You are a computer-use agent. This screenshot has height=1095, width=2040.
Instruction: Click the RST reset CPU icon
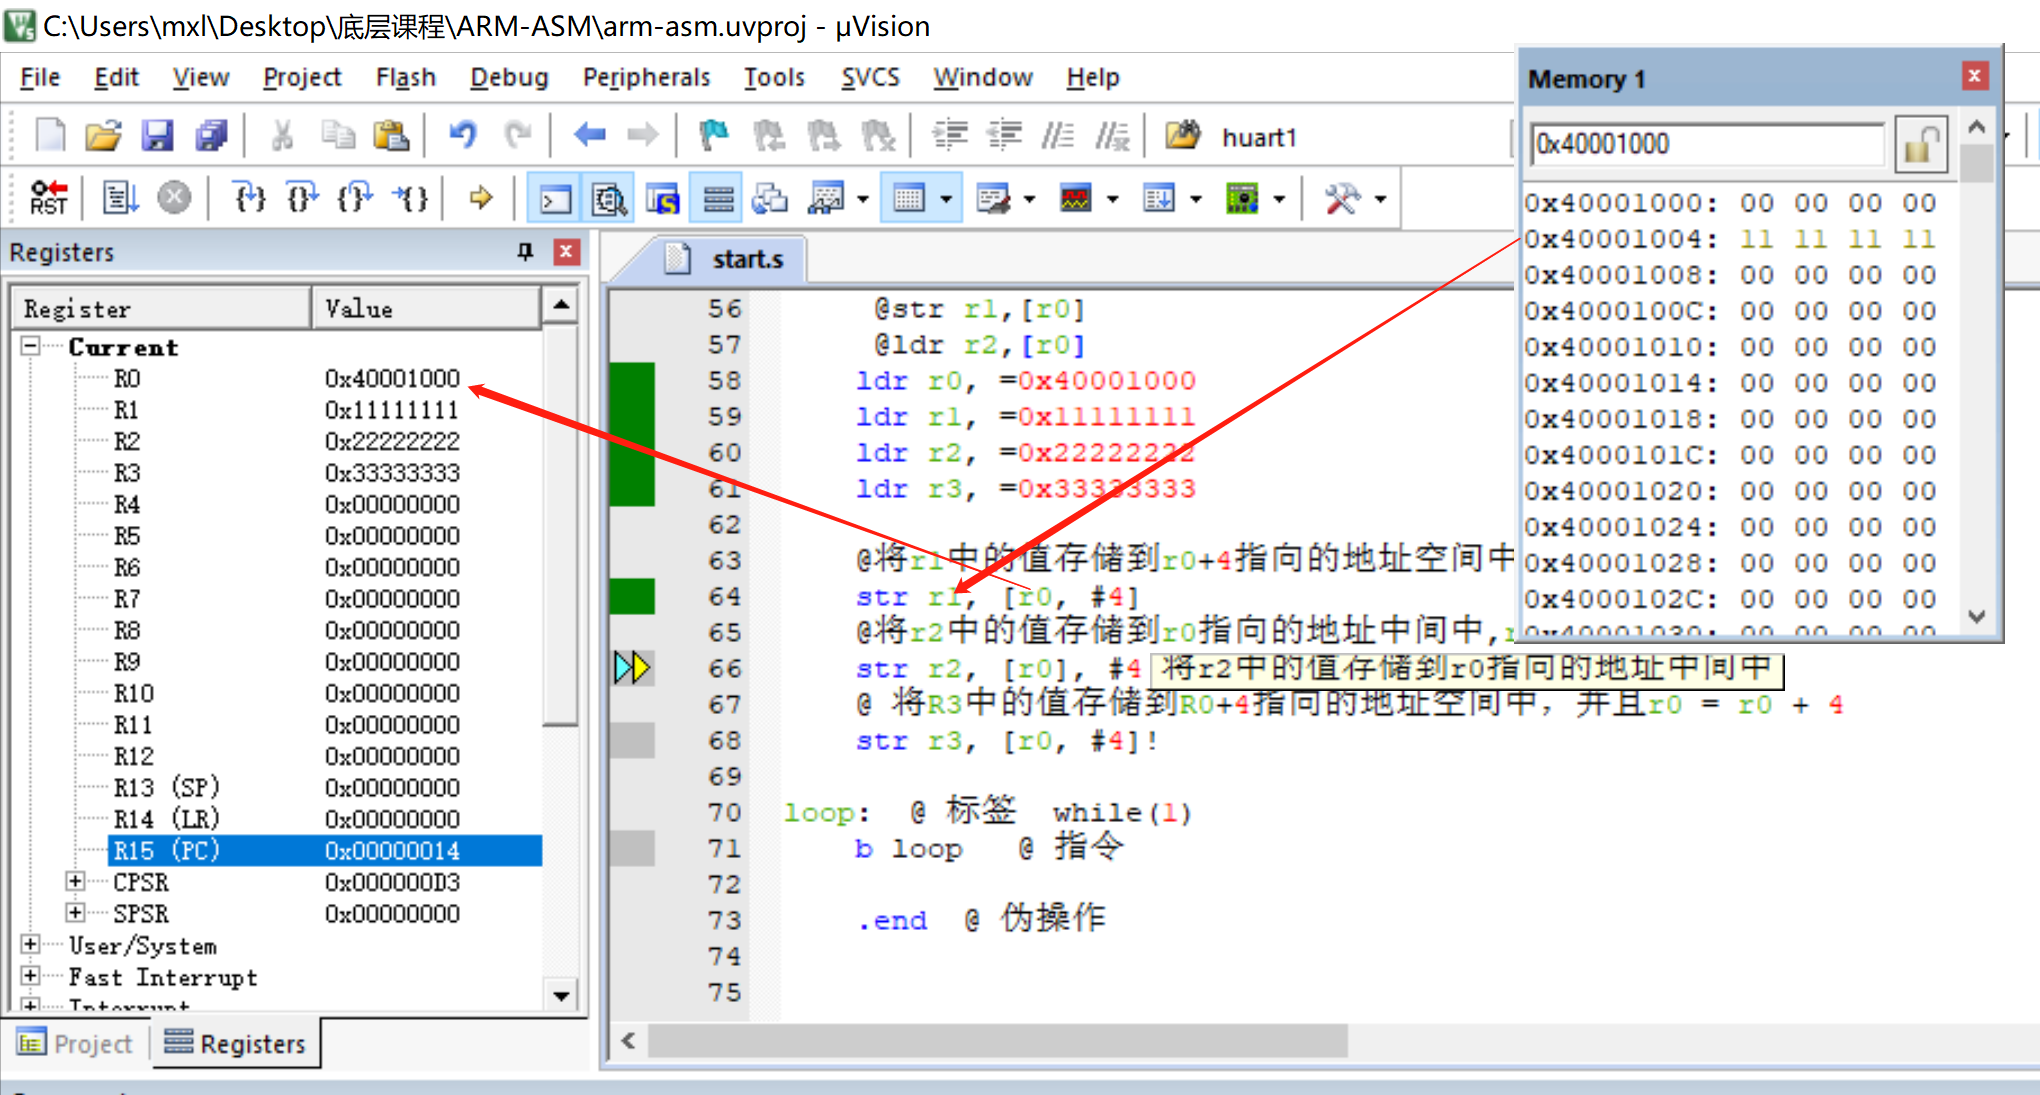[48, 198]
